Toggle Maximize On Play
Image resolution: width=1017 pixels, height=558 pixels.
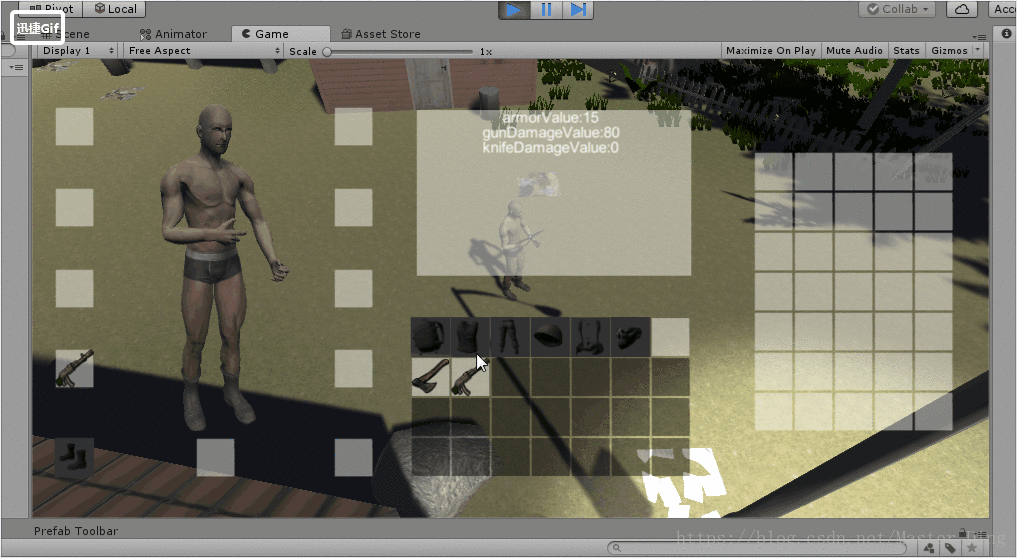(x=771, y=51)
